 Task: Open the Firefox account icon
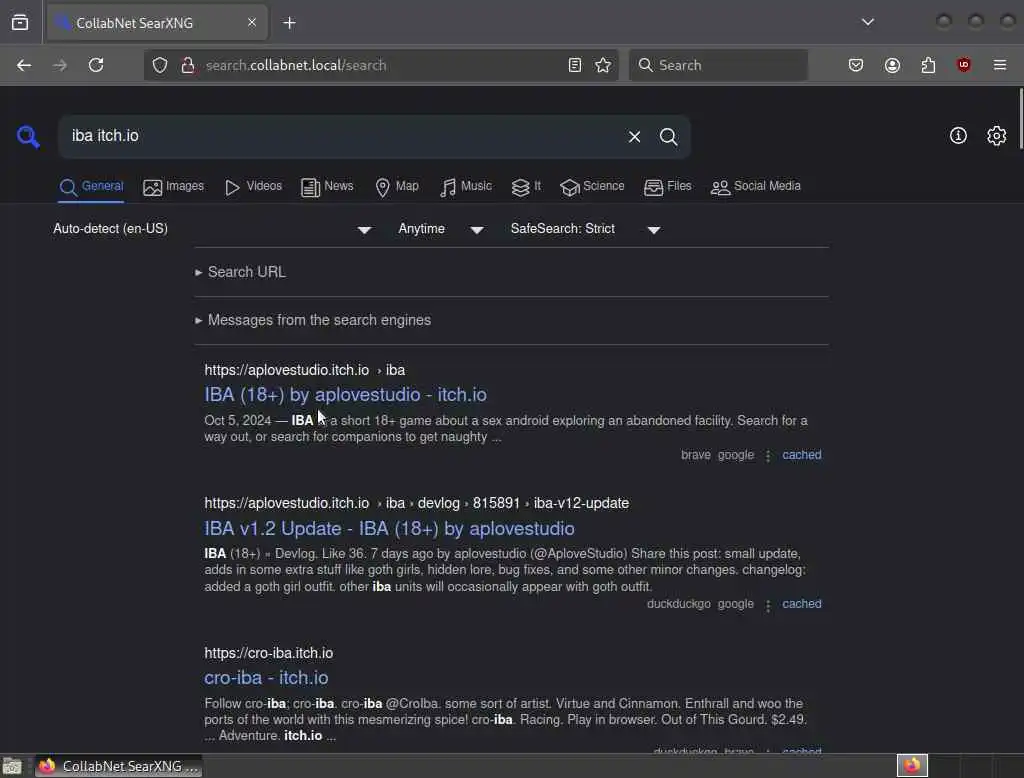point(893,65)
